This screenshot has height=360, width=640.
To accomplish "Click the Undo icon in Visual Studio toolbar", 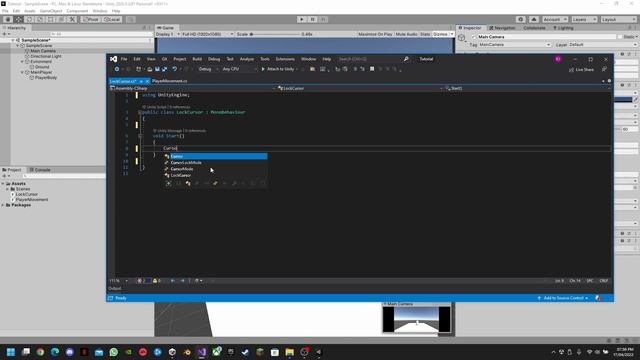I will pos(175,69).
